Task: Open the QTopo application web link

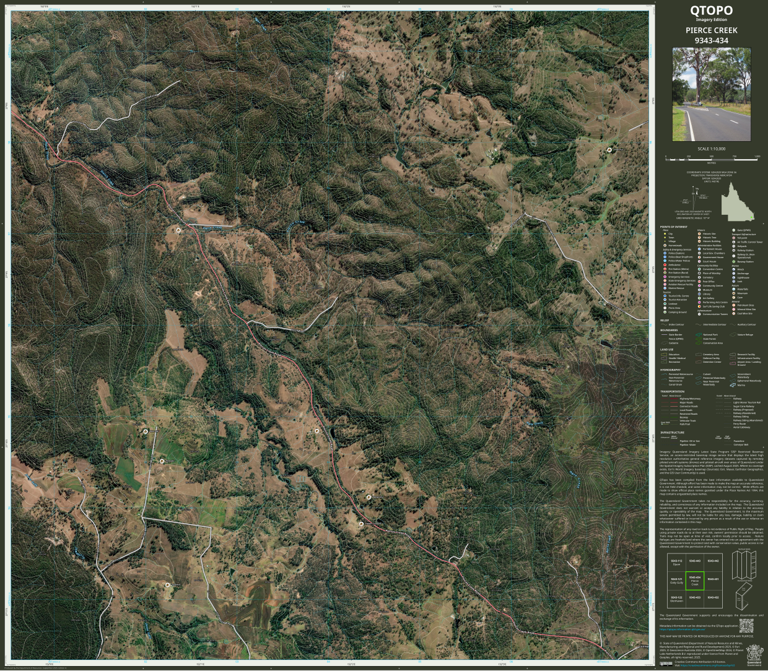Action: (x=682, y=629)
